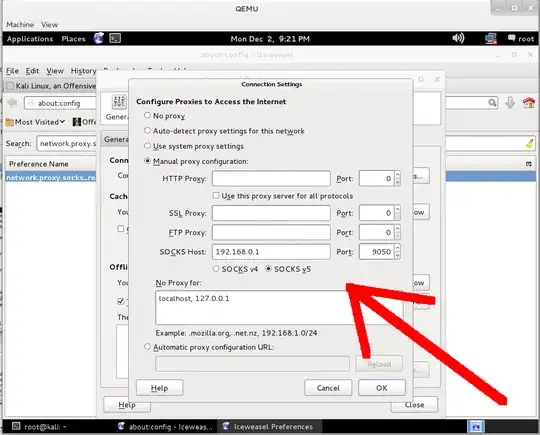The height and width of the screenshot is (435, 540).
Task: Select Manual proxy configuration
Action: 147,161
